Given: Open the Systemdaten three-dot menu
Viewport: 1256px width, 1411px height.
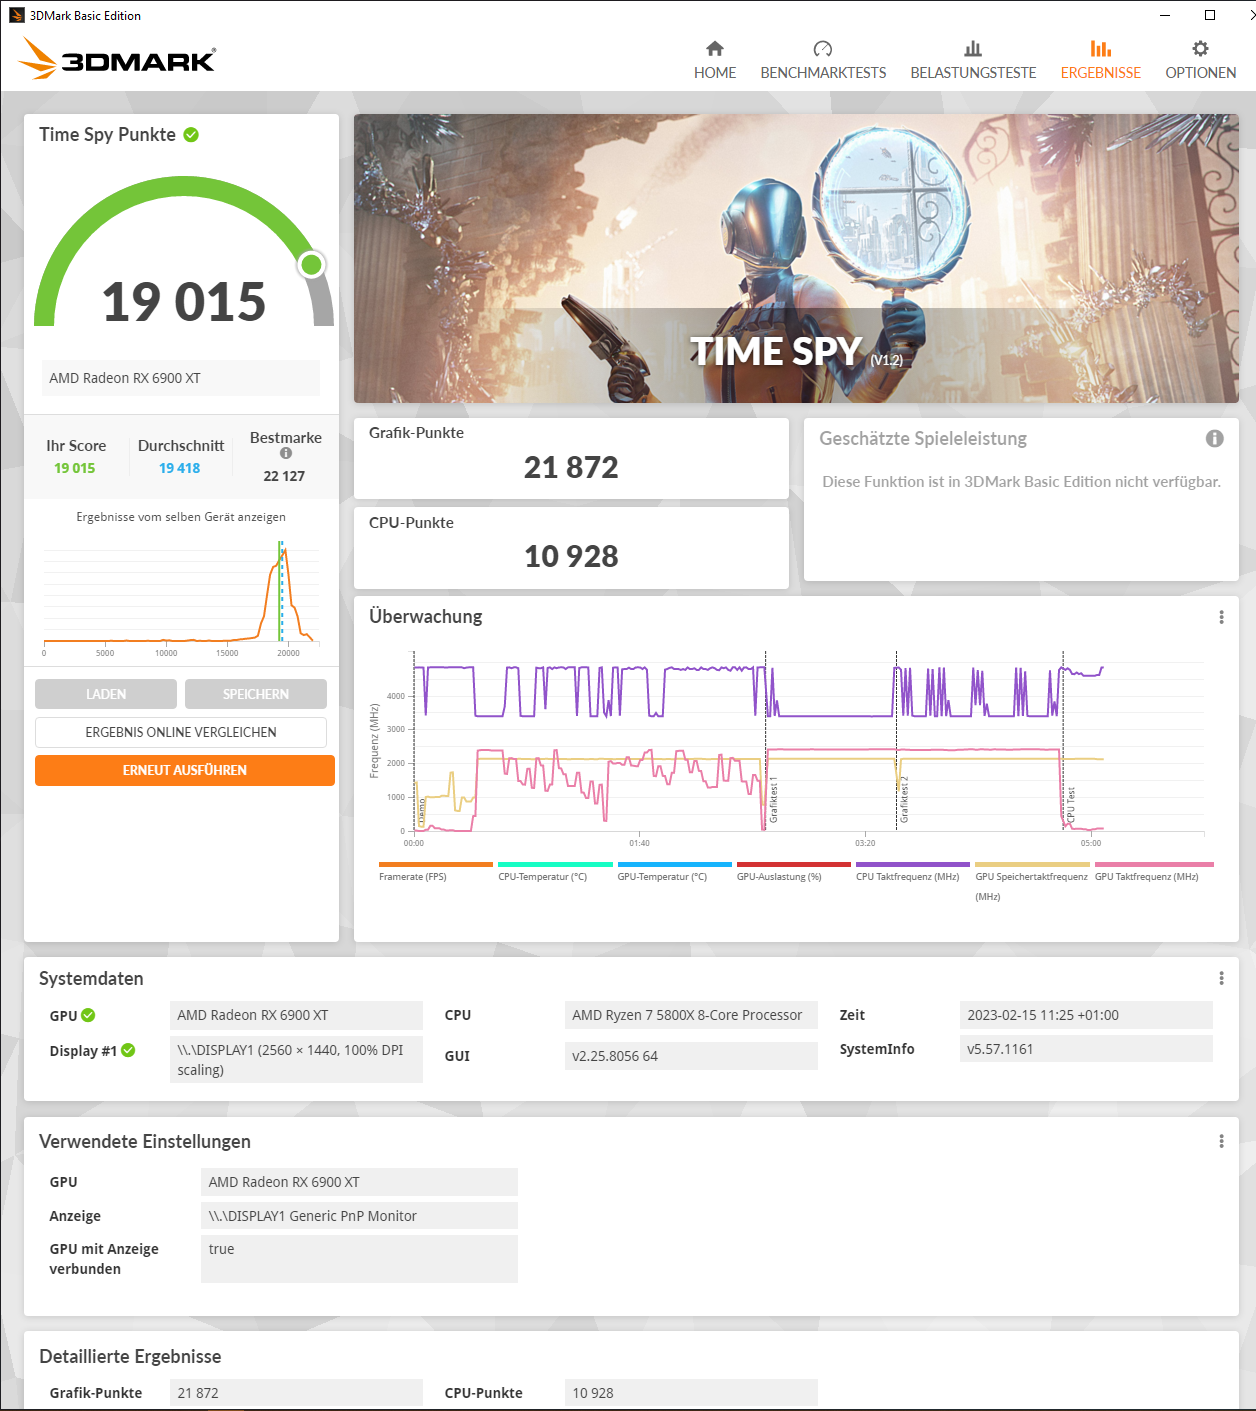Looking at the screenshot, I should [x=1221, y=978].
